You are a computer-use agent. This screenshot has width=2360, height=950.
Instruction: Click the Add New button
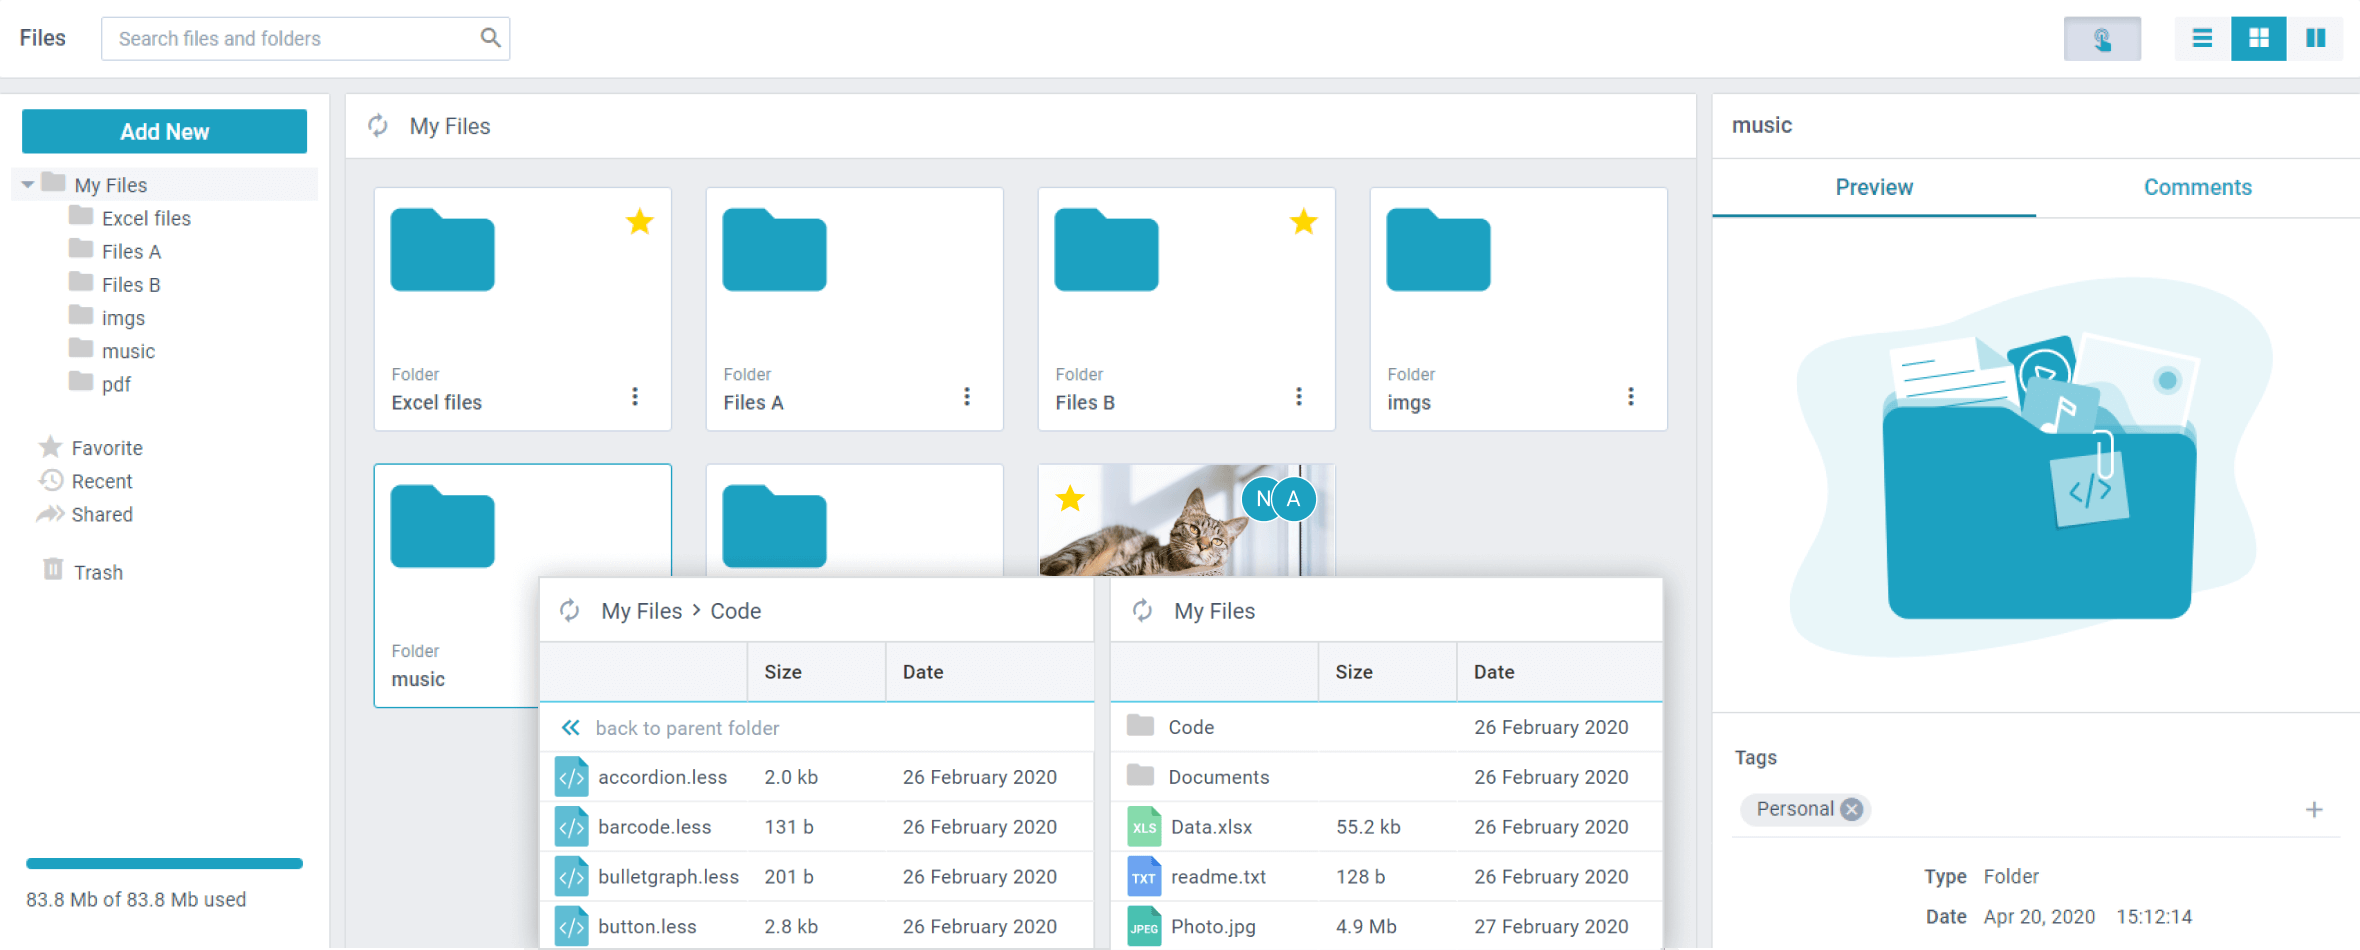pyautogui.click(x=165, y=131)
